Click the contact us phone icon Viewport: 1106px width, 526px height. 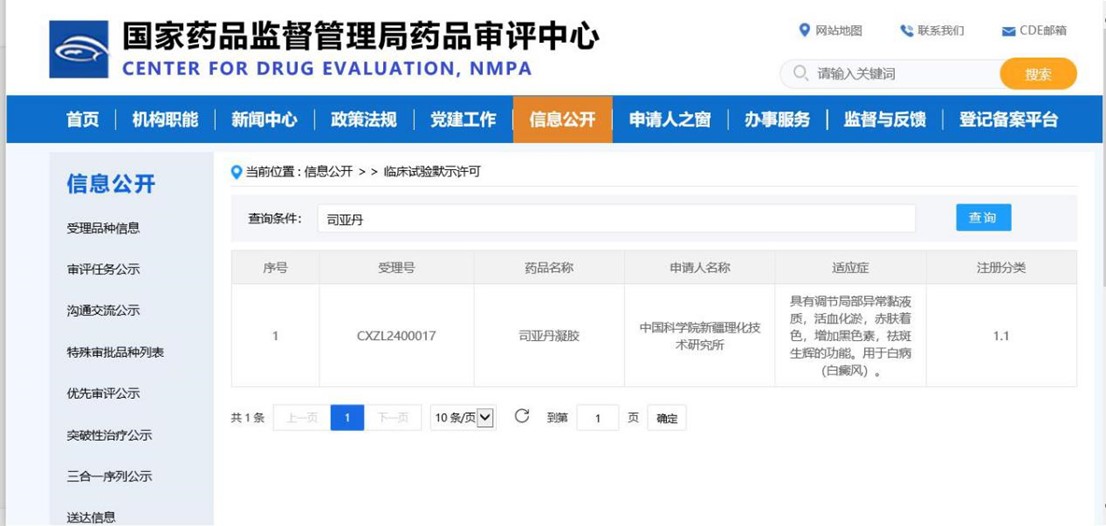click(x=906, y=31)
